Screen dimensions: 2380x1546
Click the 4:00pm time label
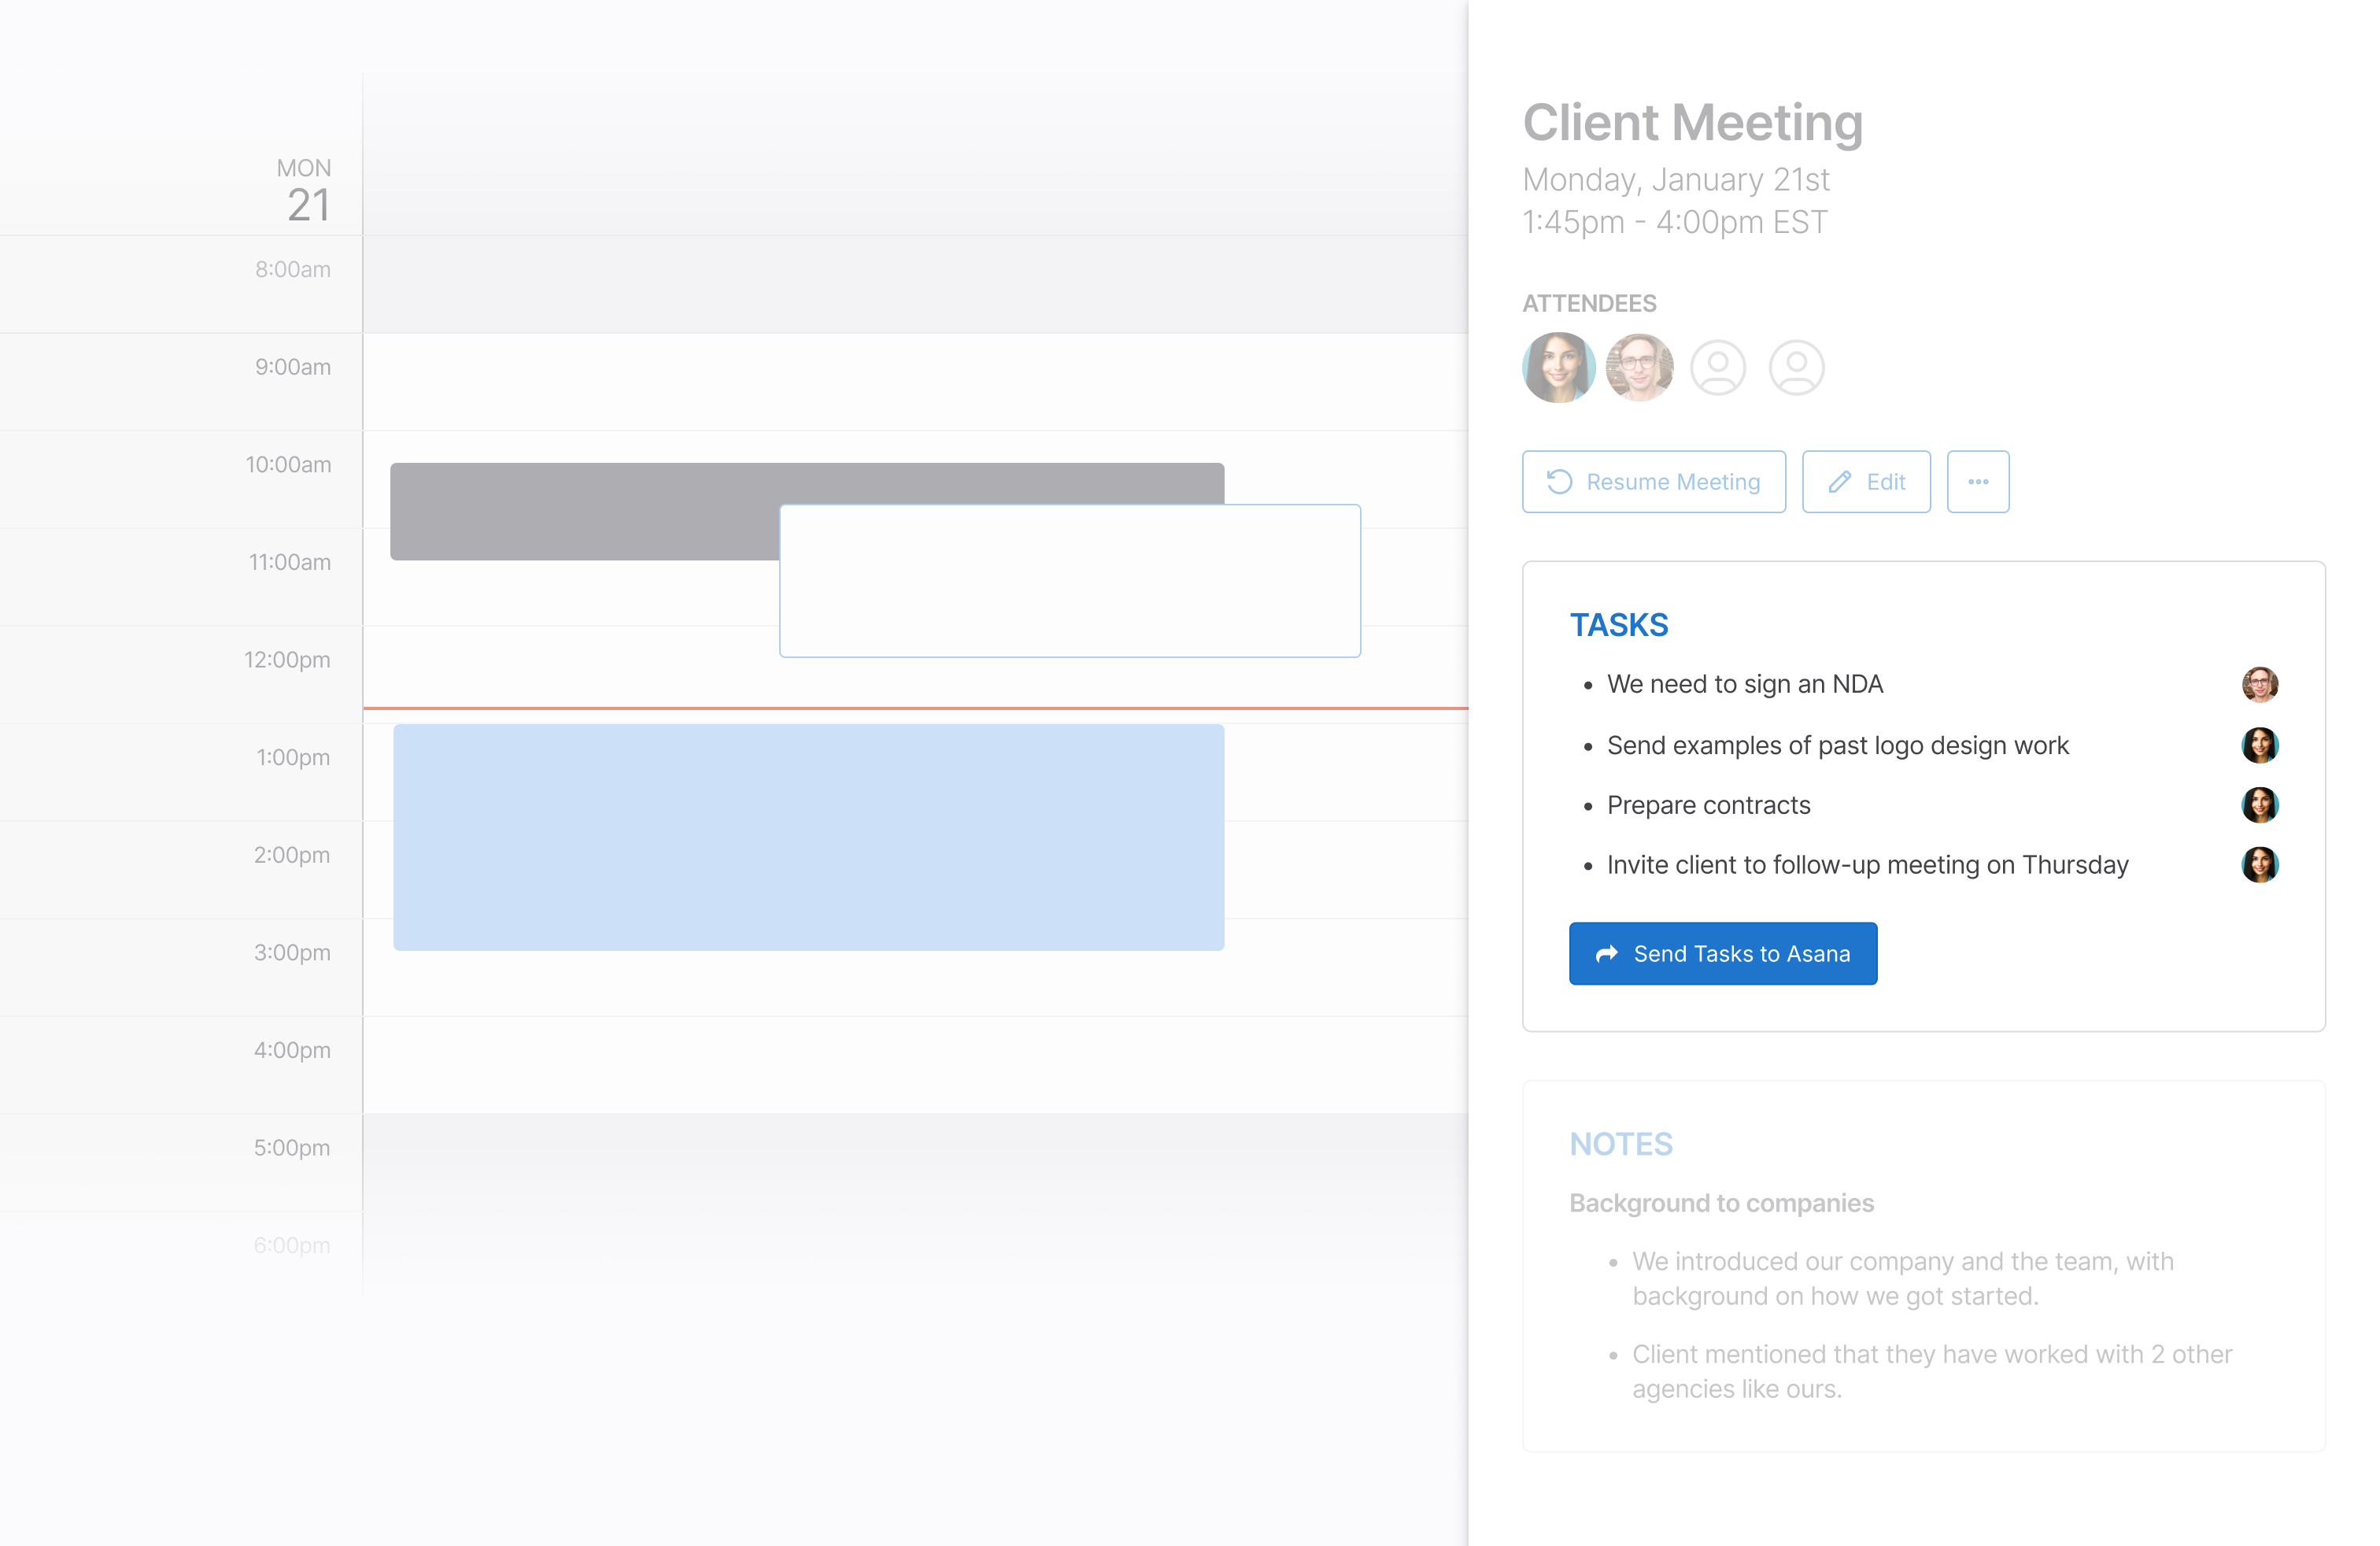point(291,1050)
